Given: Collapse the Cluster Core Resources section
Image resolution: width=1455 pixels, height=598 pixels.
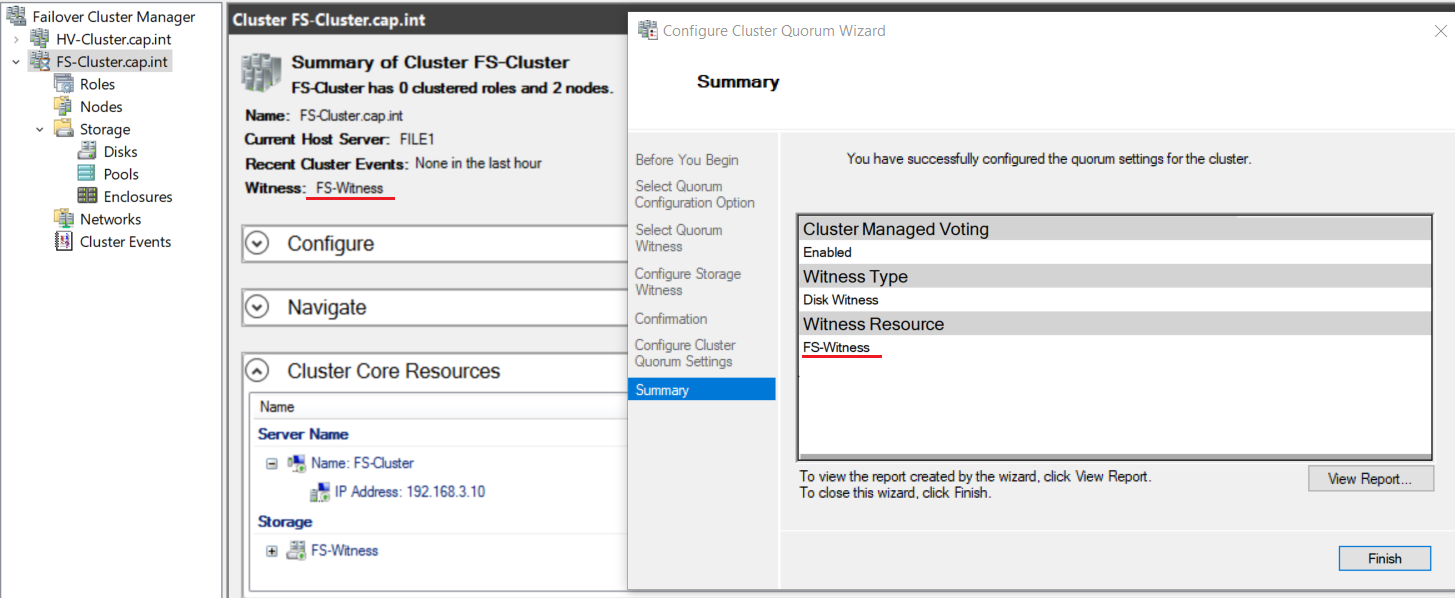Looking at the screenshot, I should [x=257, y=371].
